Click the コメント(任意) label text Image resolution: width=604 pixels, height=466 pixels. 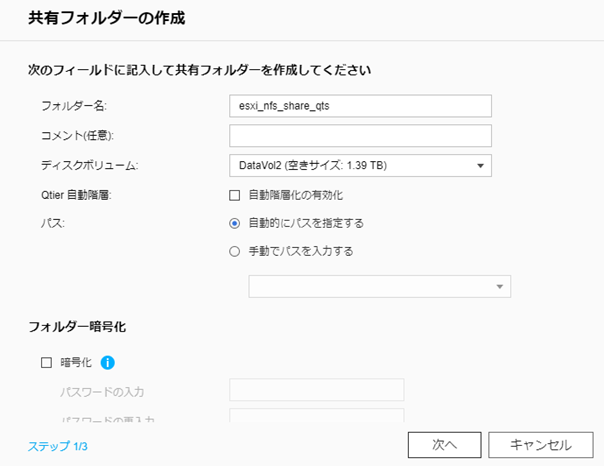pyautogui.click(x=85, y=136)
